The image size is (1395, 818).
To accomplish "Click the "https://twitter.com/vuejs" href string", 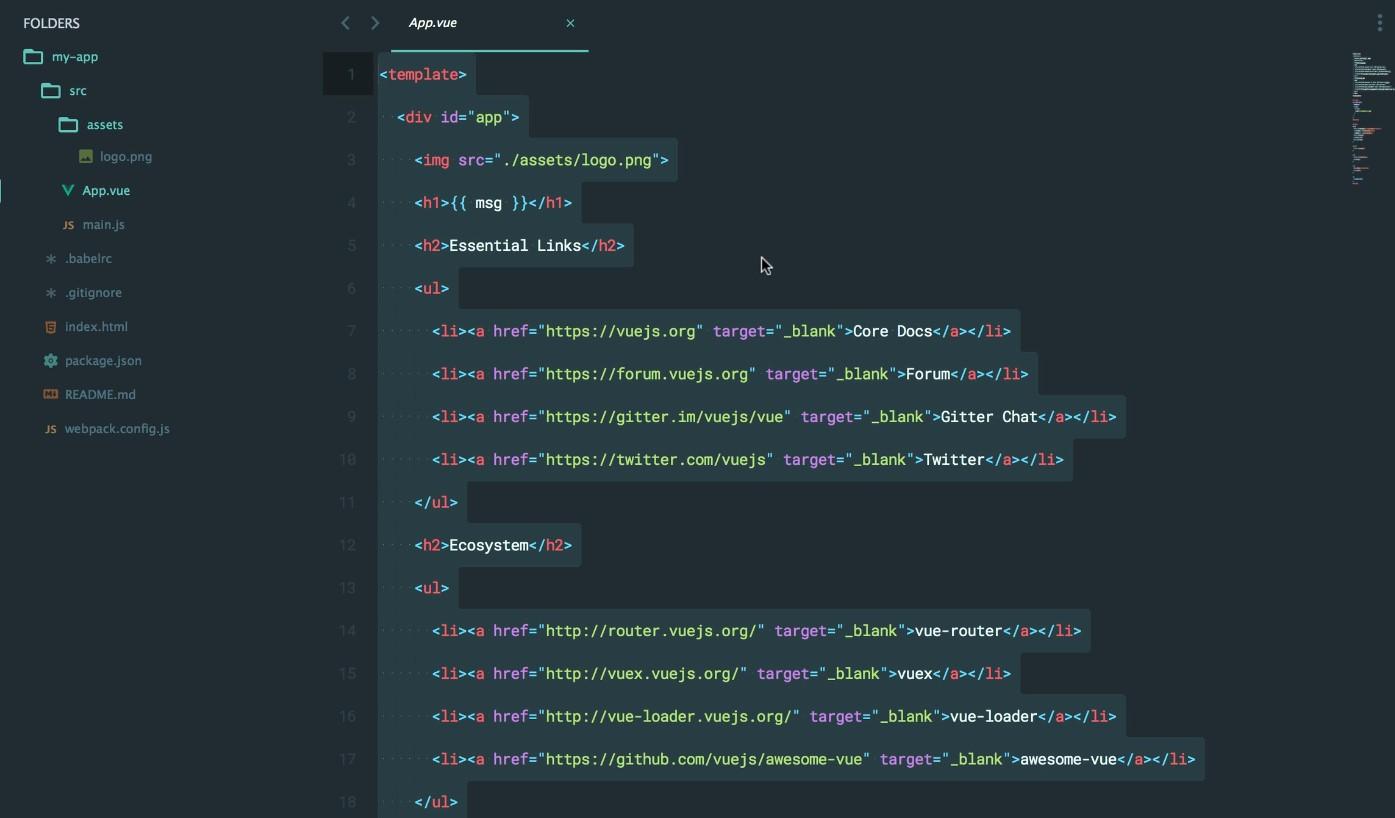I will [655, 460].
